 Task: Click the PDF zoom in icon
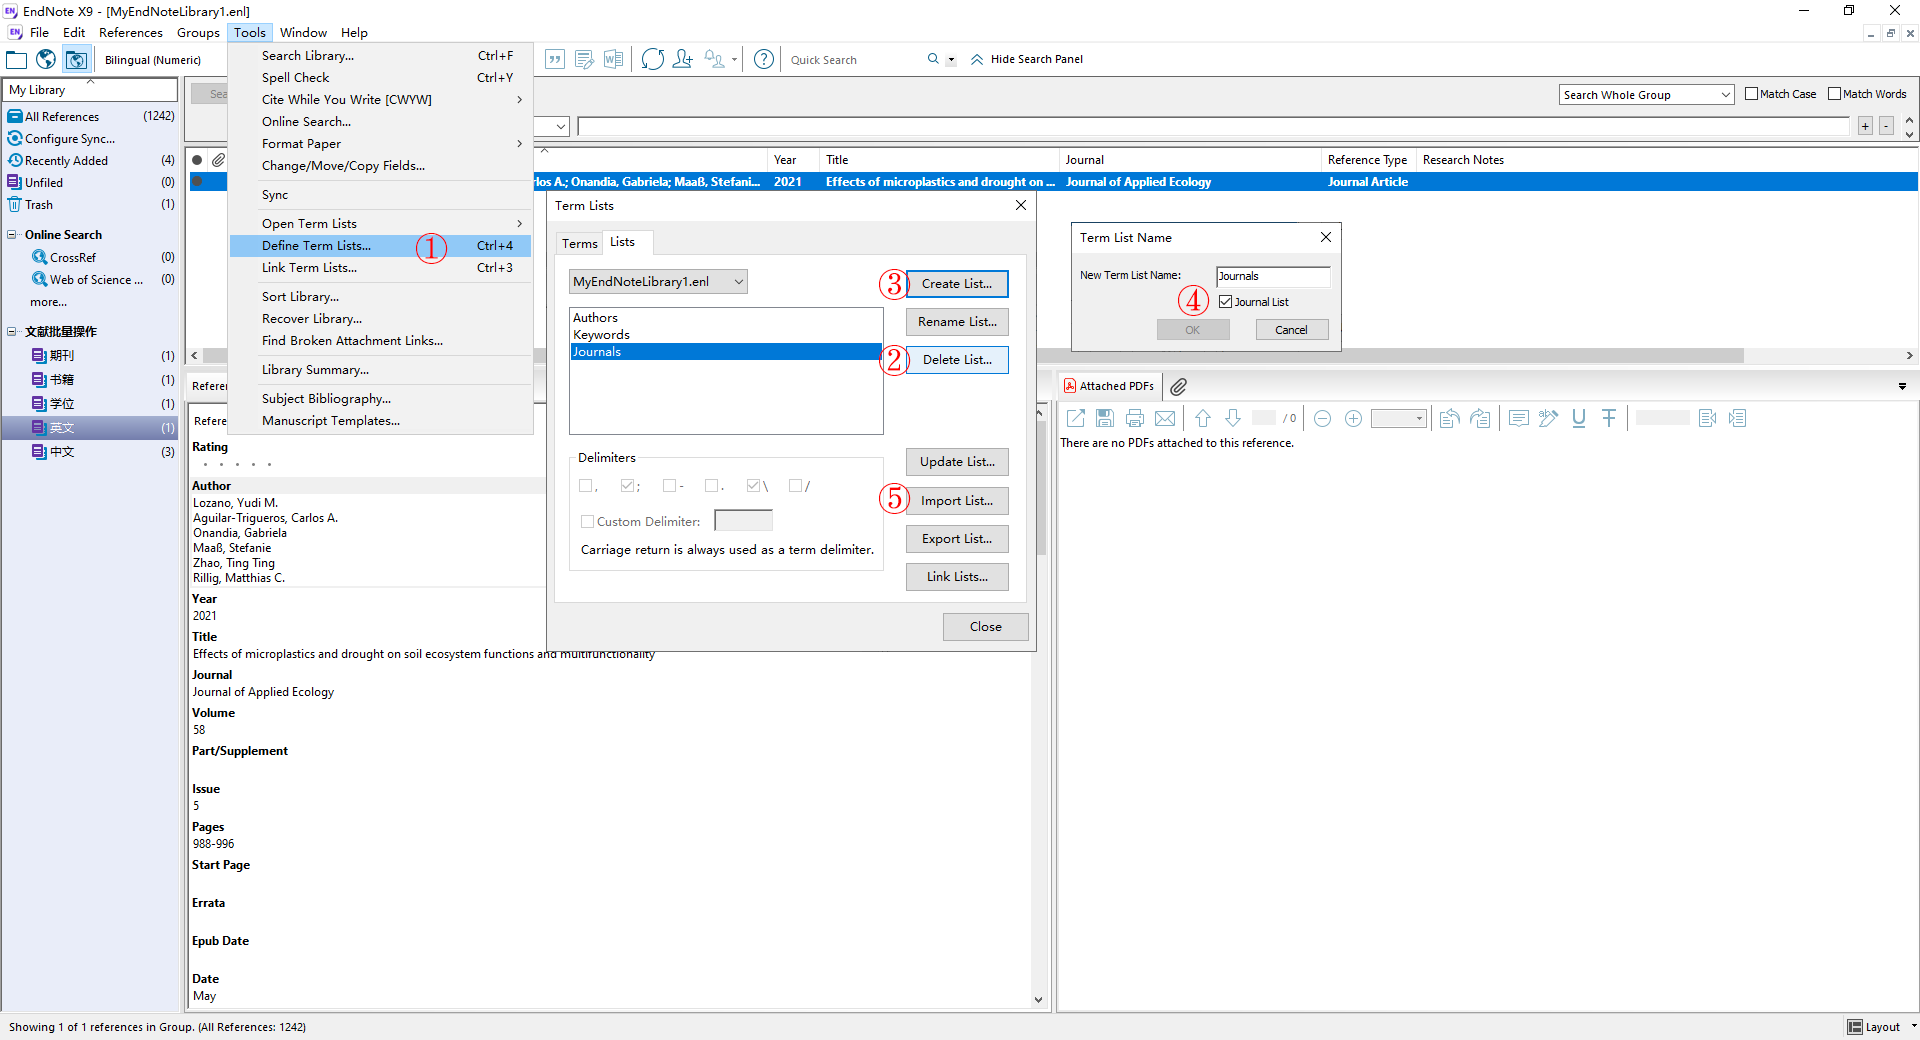click(1353, 419)
